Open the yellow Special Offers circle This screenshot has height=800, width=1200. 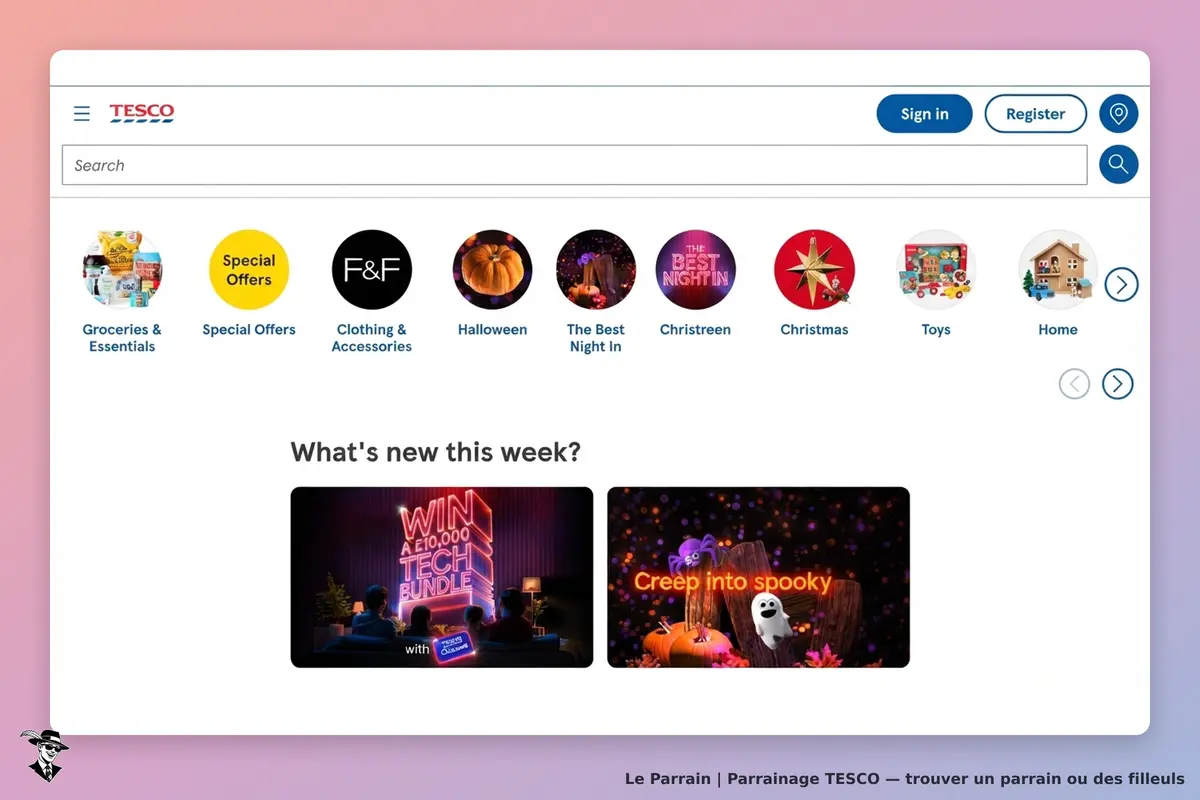point(249,270)
